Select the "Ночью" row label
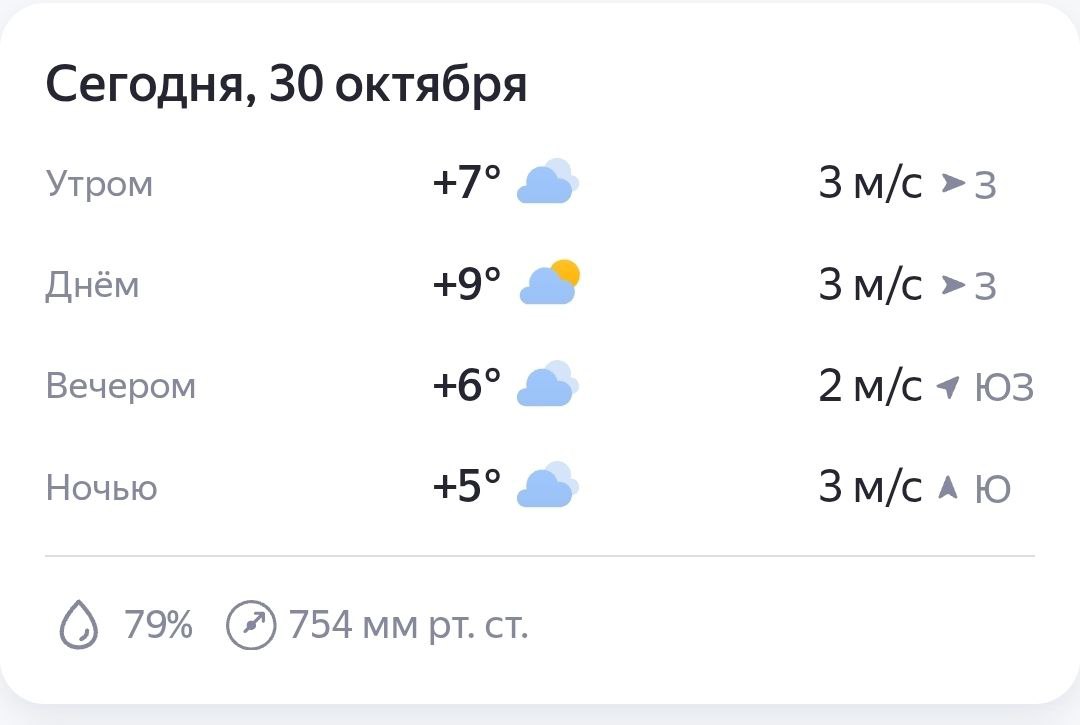Screen dimensions: 1080x725 coord(102,488)
